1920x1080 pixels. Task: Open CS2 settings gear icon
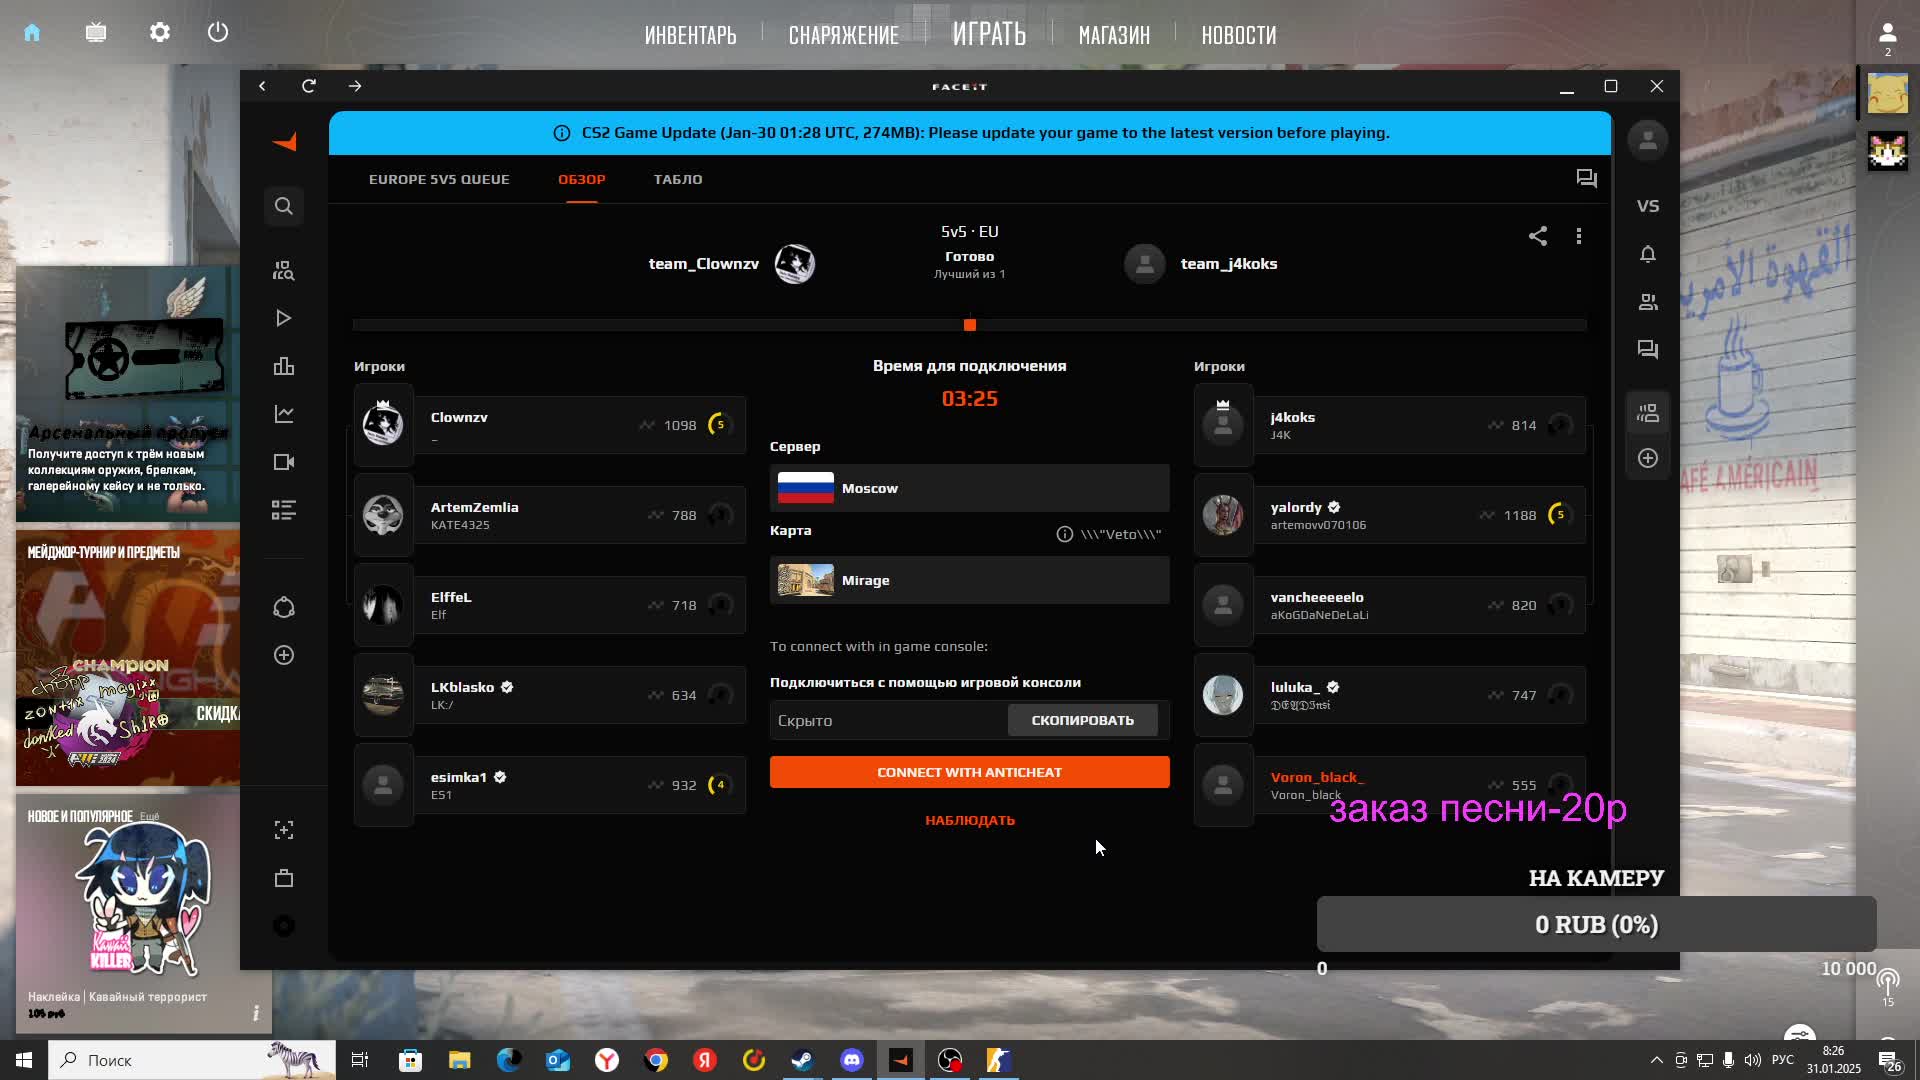coord(160,32)
